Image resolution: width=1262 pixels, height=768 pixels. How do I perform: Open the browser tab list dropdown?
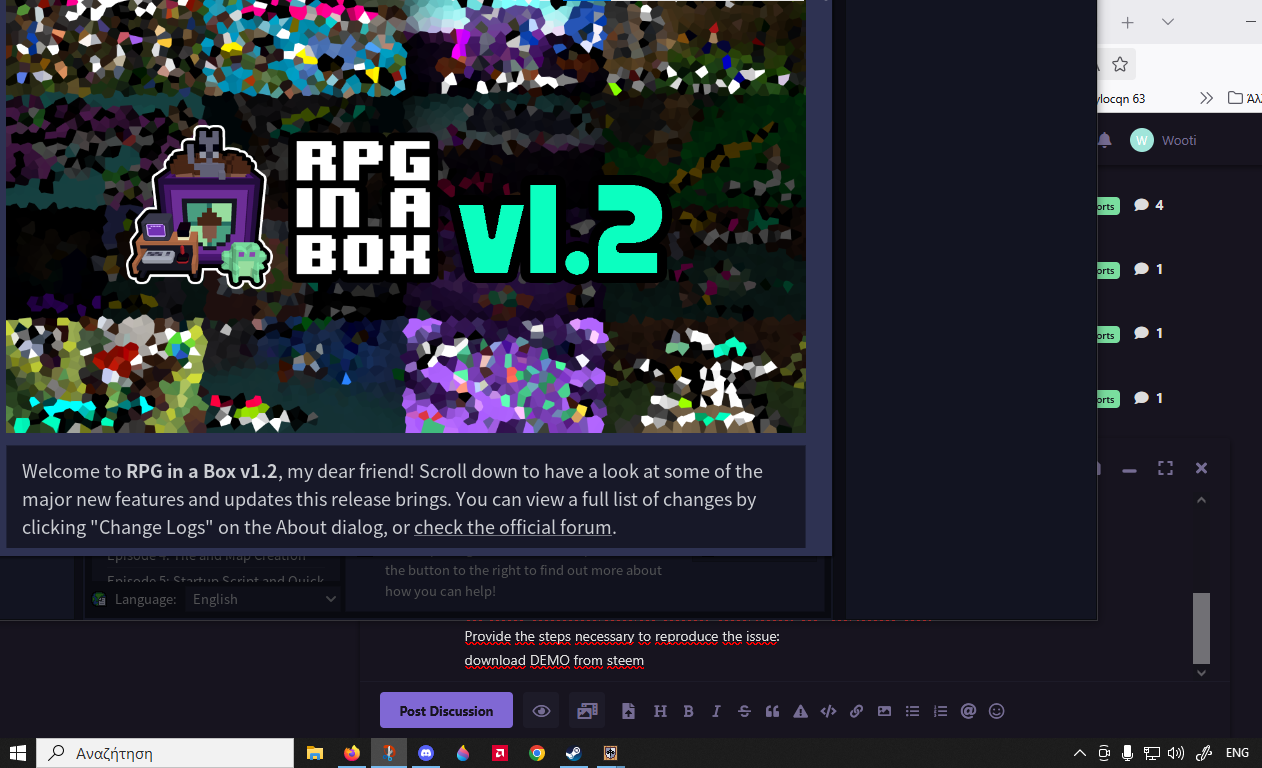[1167, 22]
